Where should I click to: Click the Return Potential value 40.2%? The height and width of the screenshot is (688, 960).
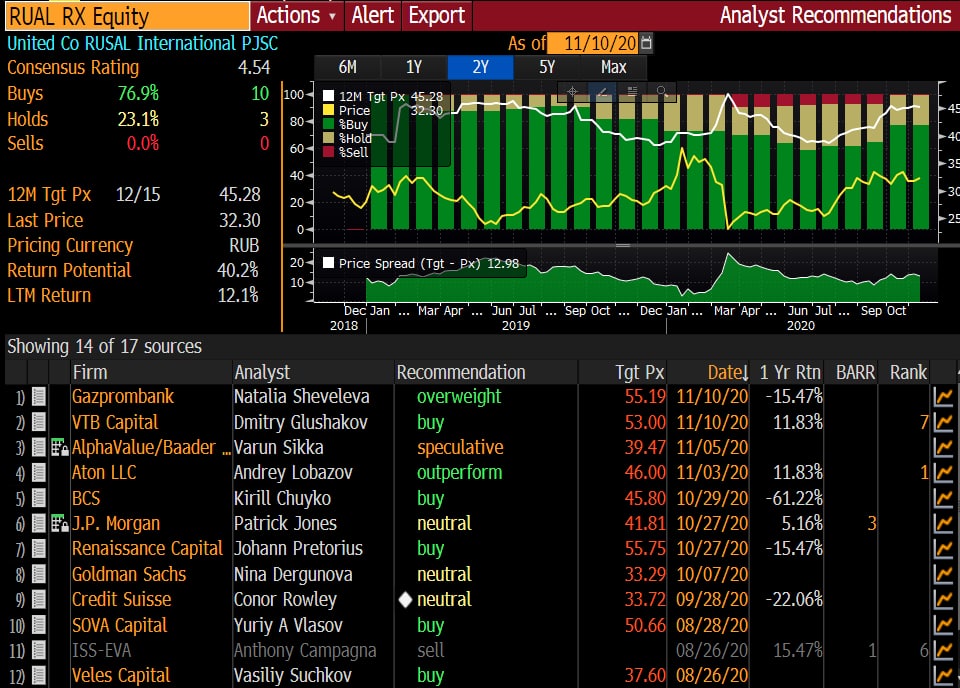238,270
